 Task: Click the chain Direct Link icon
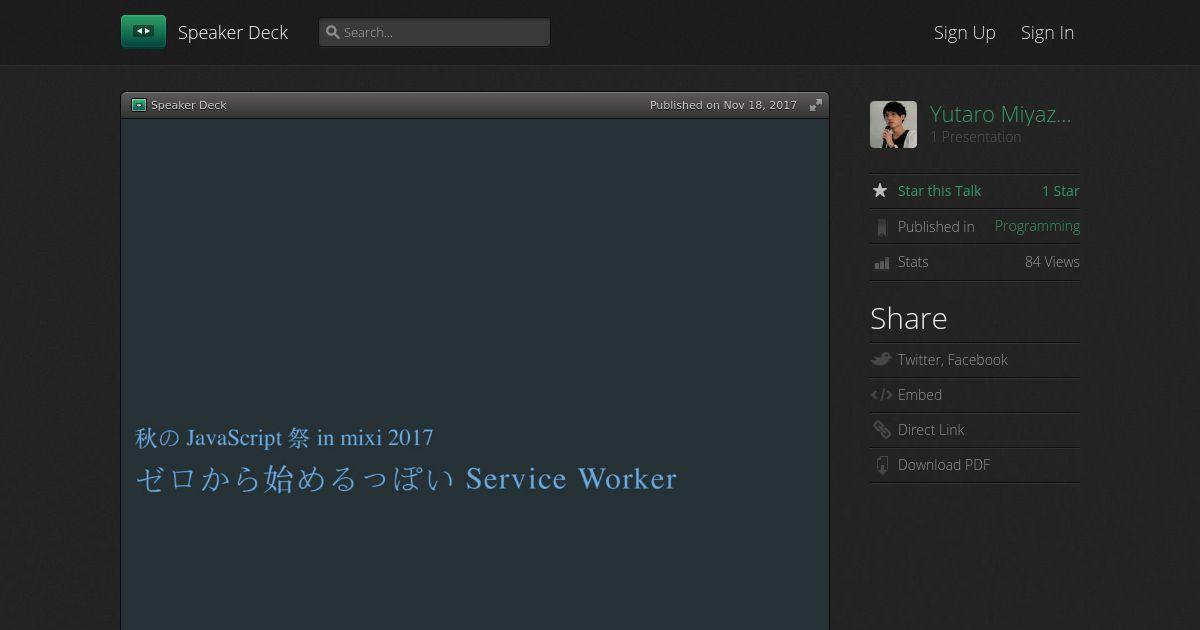881,430
